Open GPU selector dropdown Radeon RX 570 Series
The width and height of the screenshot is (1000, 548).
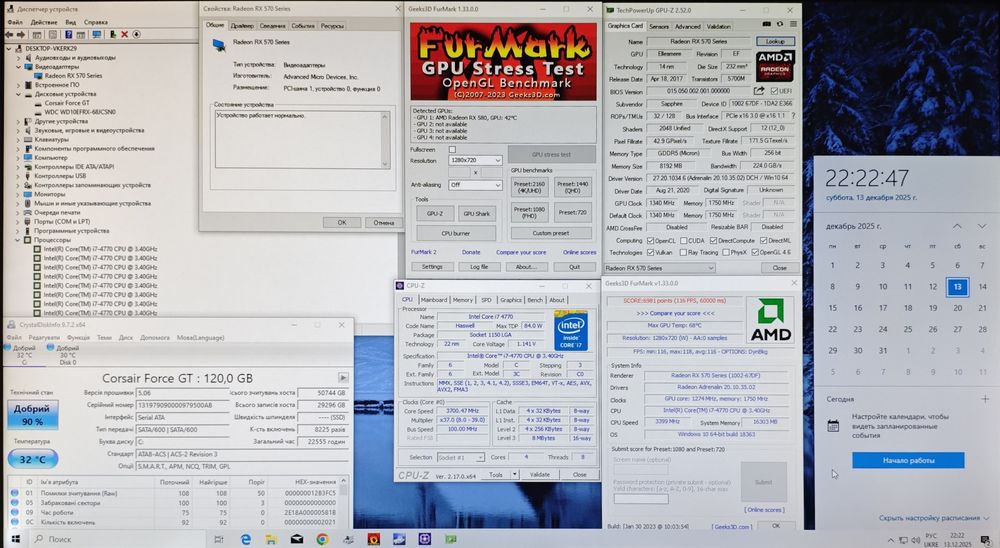click(x=658, y=268)
